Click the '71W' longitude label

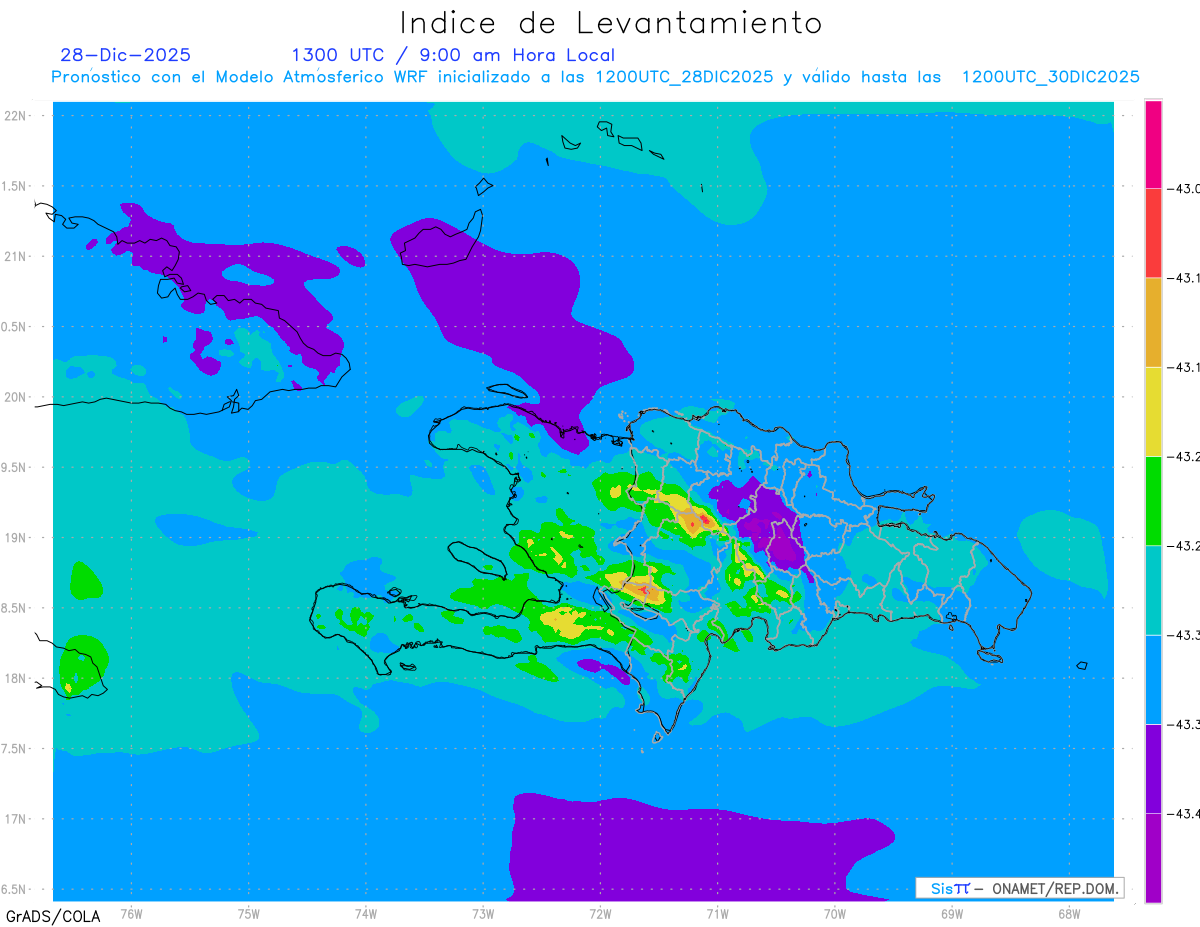click(x=717, y=913)
